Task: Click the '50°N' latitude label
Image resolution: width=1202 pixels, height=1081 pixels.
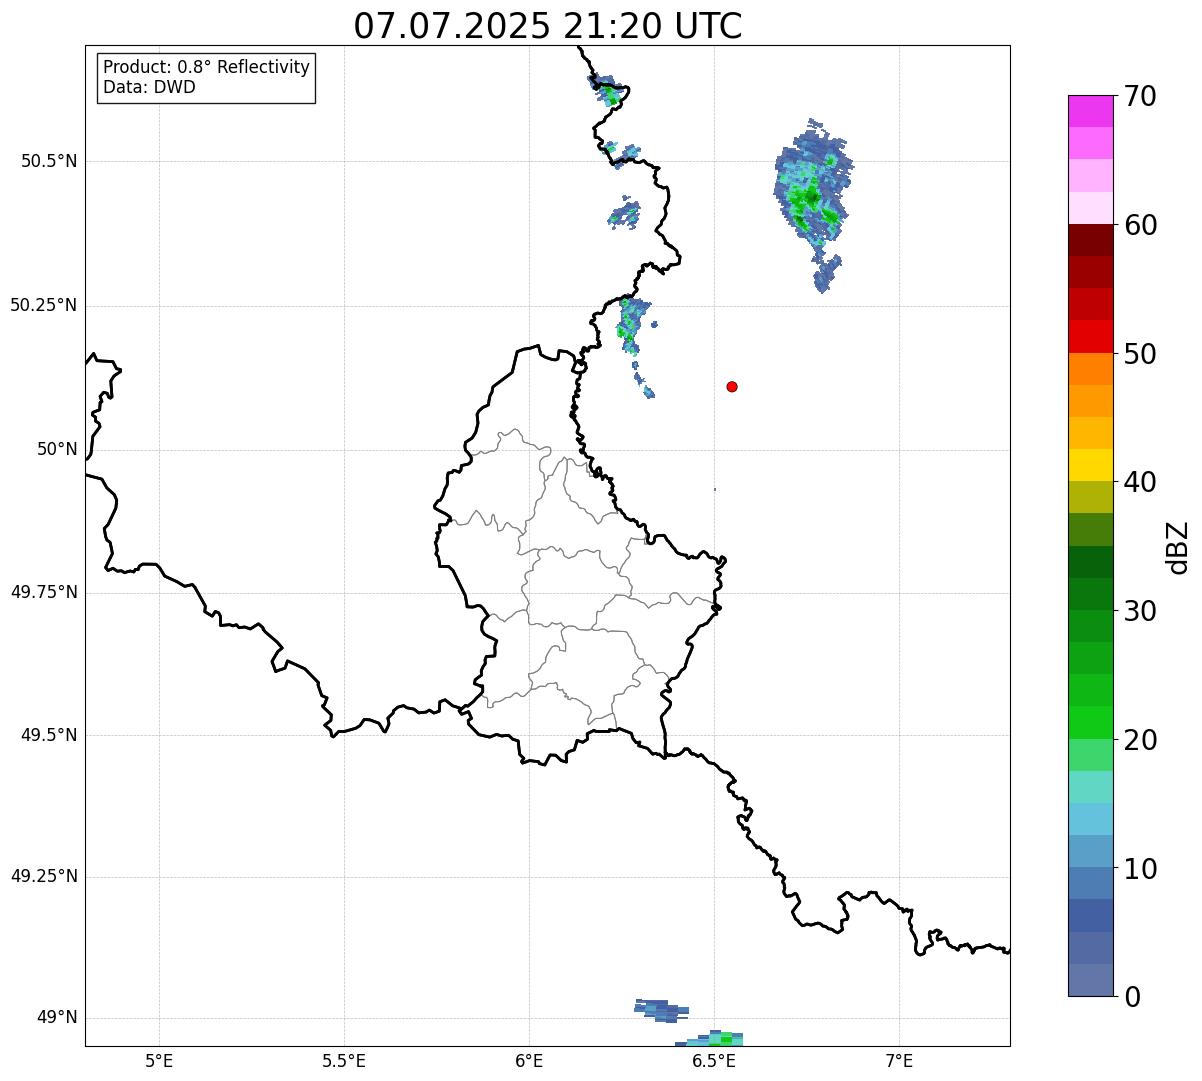Action: point(57,449)
